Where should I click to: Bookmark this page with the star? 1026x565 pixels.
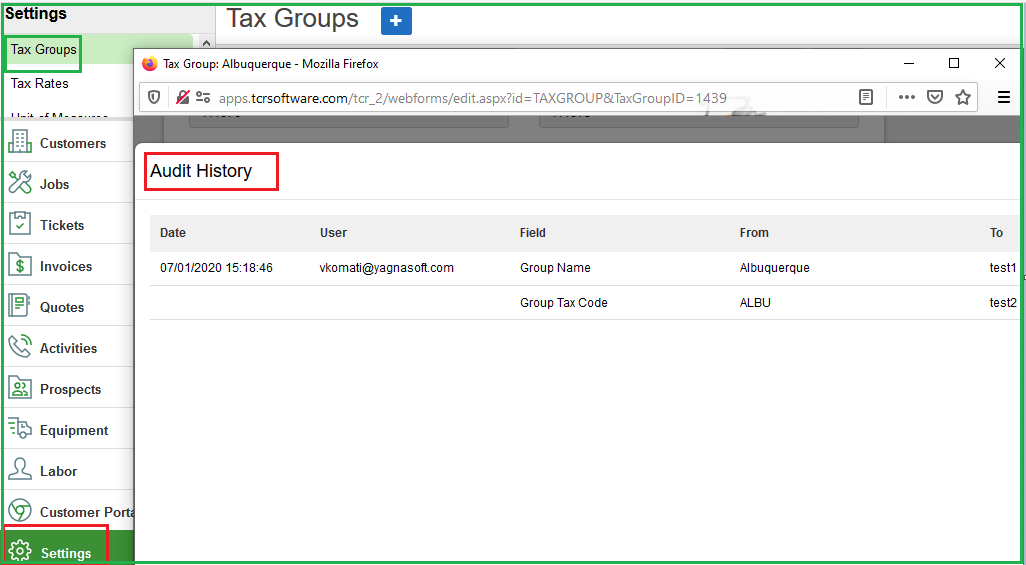(x=963, y=98)
